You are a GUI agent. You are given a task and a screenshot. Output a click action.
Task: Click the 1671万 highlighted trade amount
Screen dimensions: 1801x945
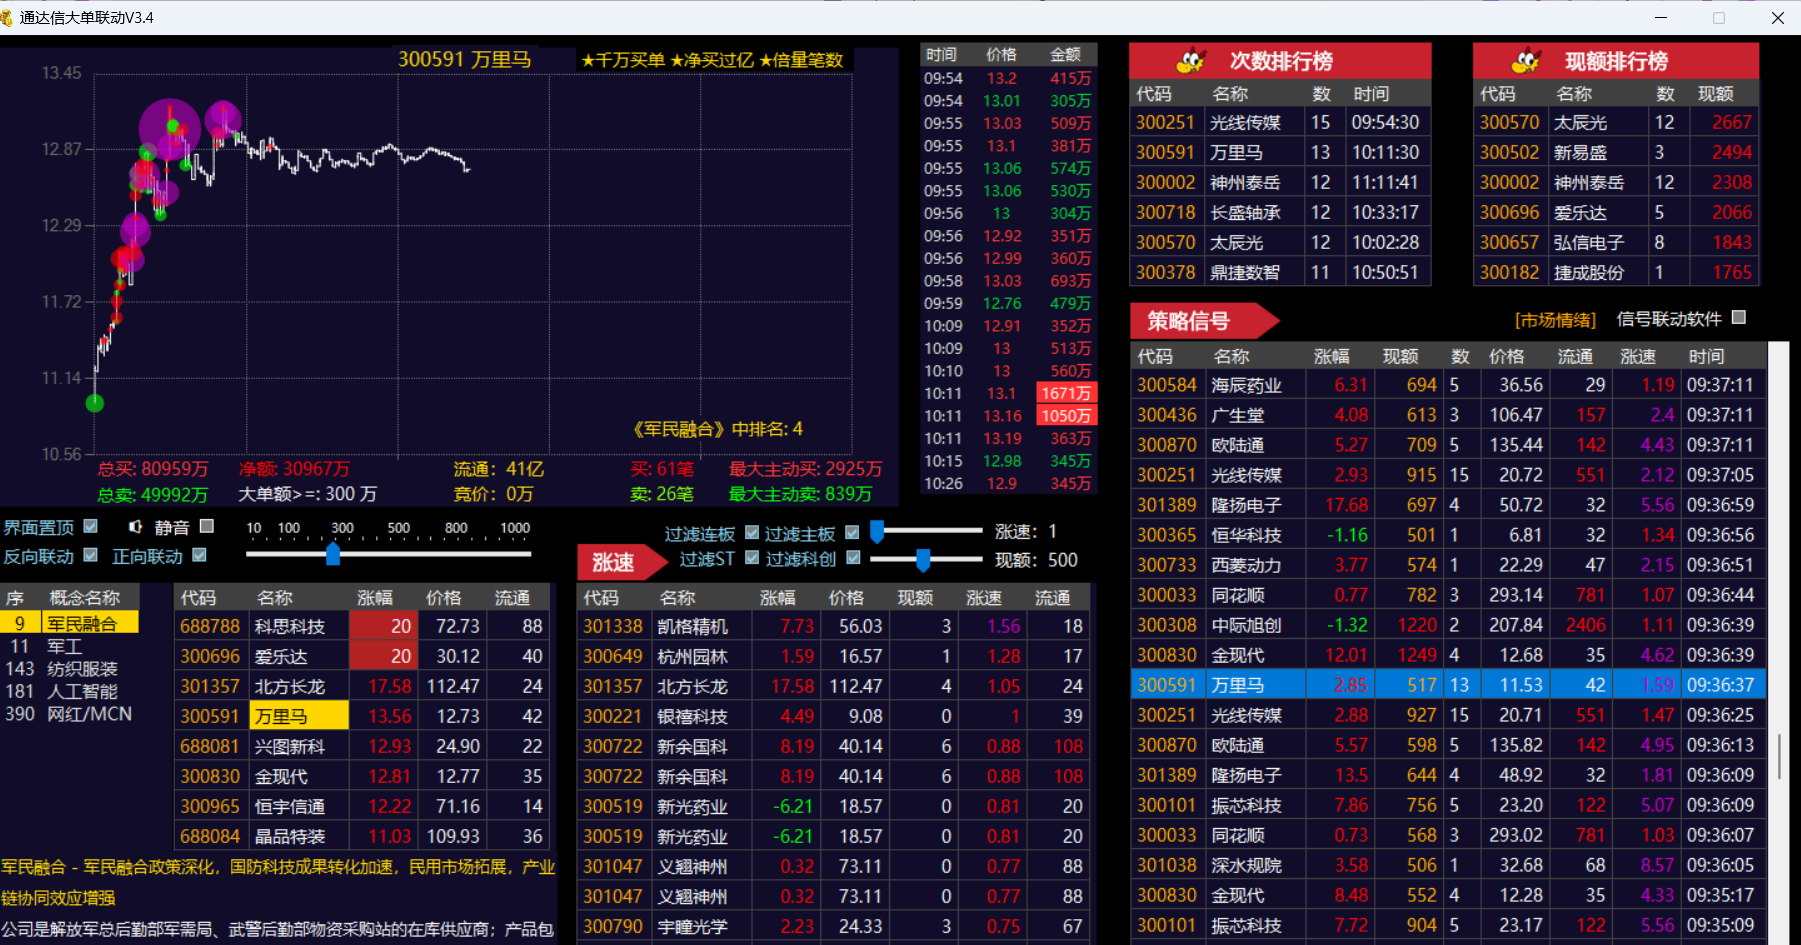tap(1066, 393)
